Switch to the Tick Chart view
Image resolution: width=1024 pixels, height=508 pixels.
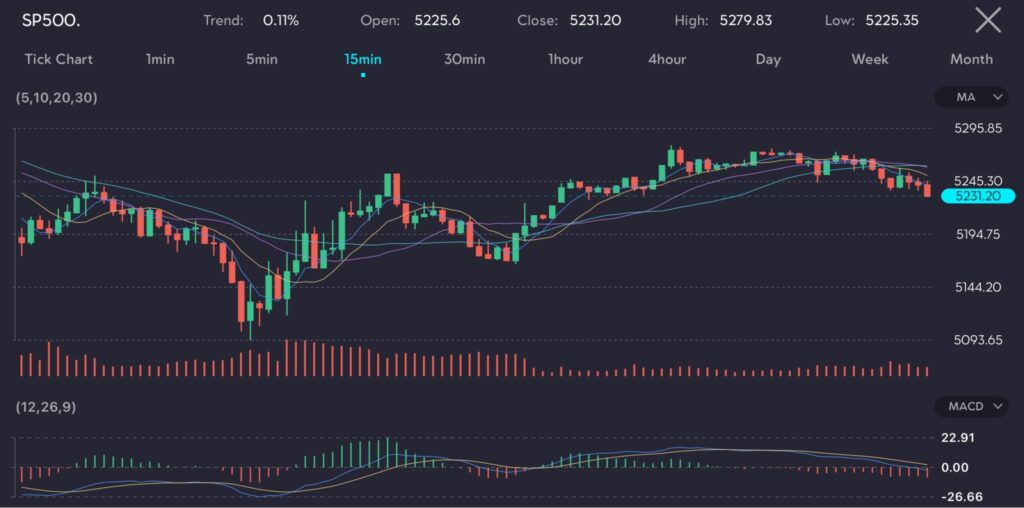tap(58, 59)
